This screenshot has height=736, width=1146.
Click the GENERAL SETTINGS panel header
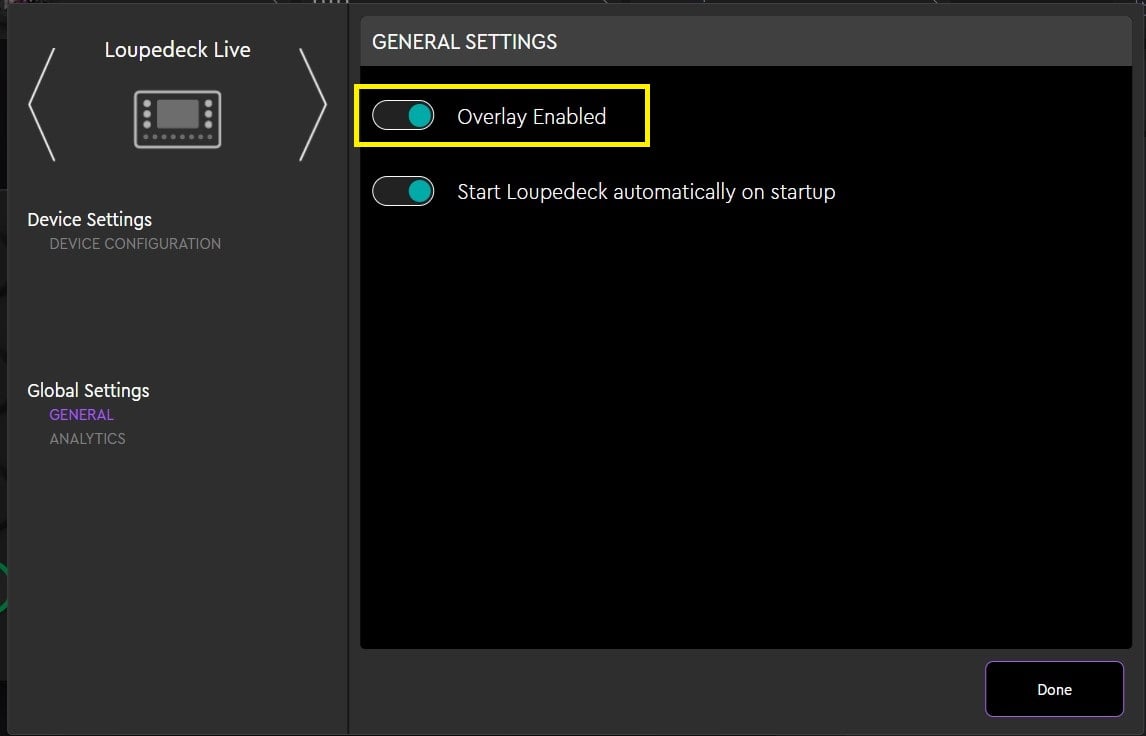745,42
